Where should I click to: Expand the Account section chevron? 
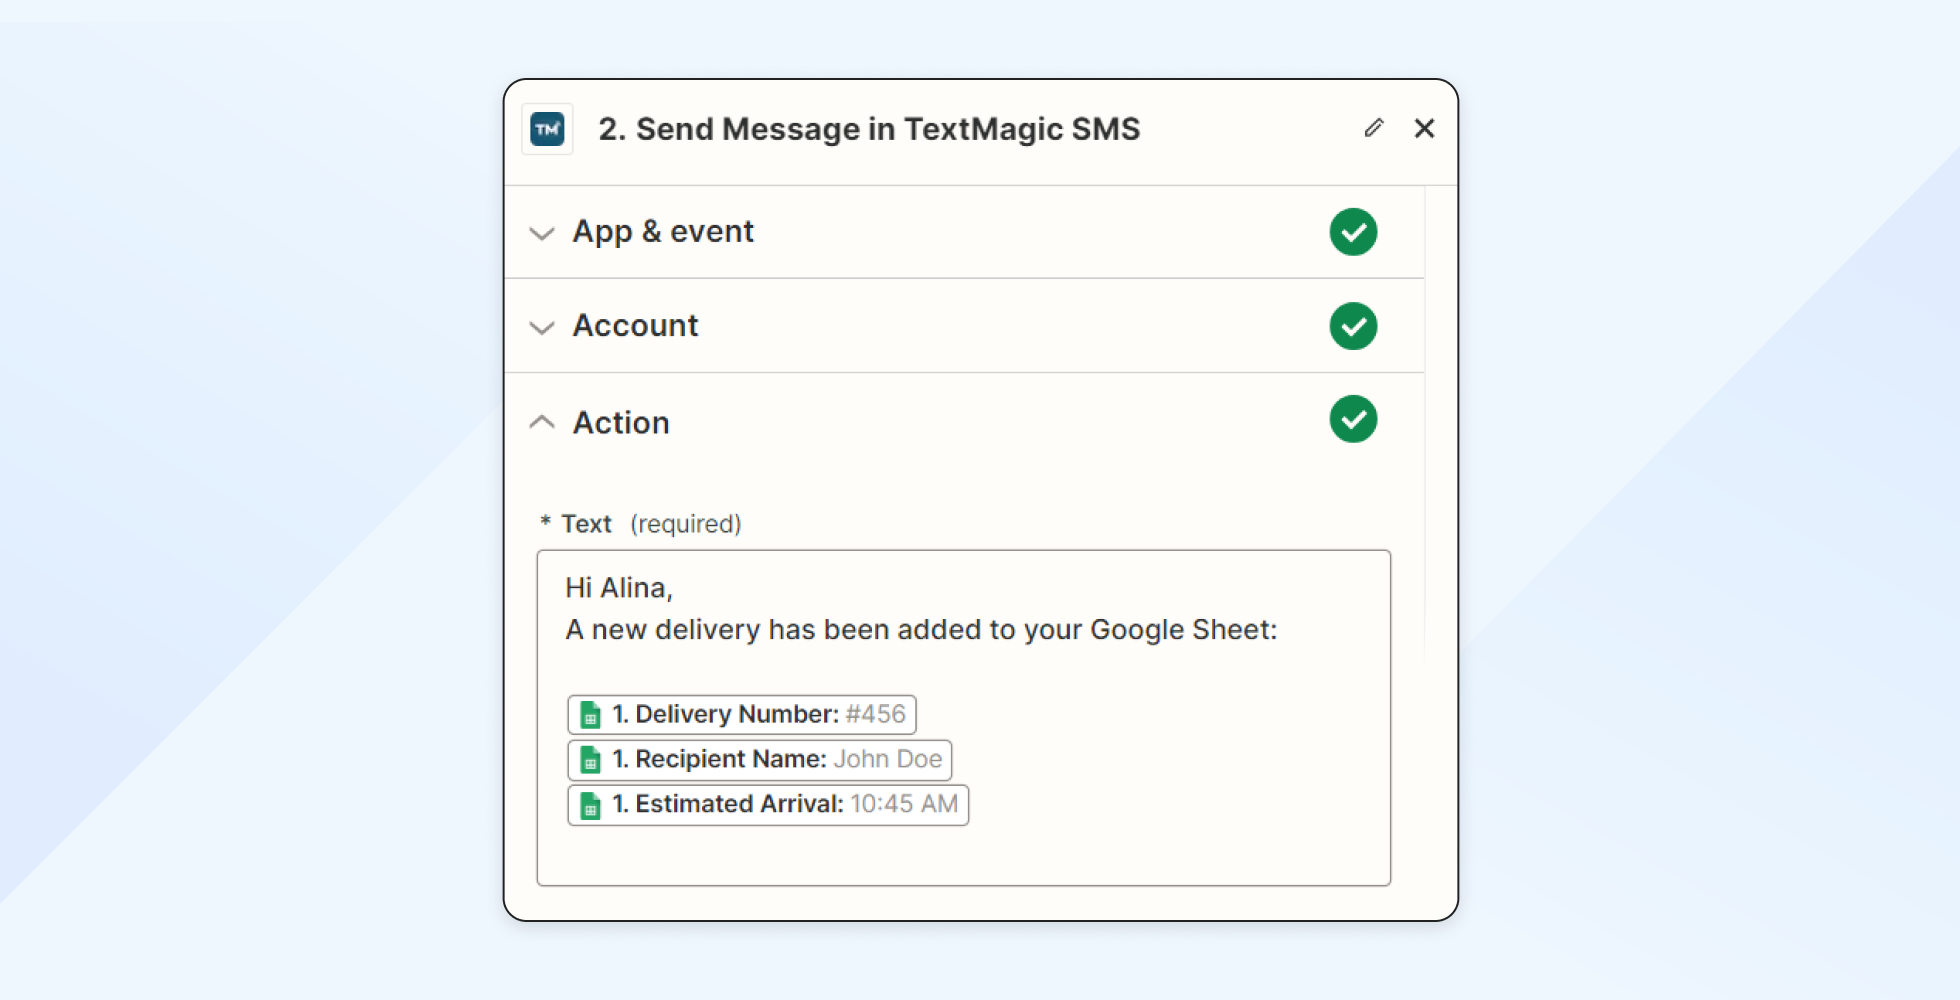[x=542, y=327]
